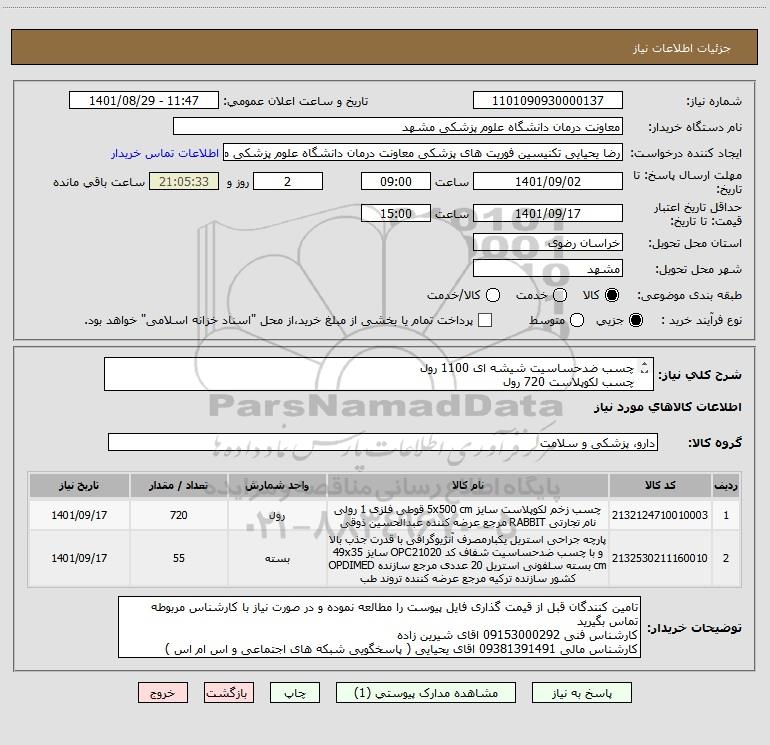Open اطلاعات تماس خریدار link
This screenshot has height=745, width=770.
[x=165, y=153]
